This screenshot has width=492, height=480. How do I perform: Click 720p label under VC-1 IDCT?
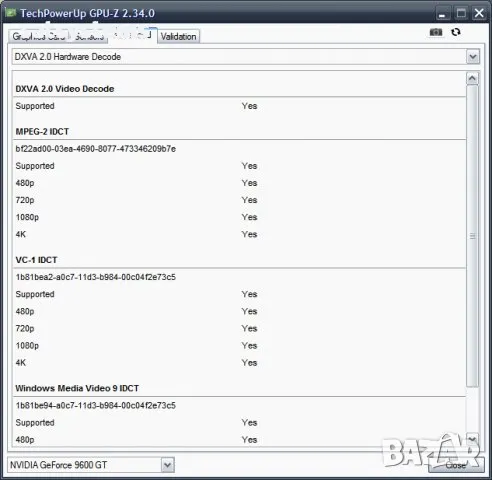pyautogui.click(x=25, y=329)
